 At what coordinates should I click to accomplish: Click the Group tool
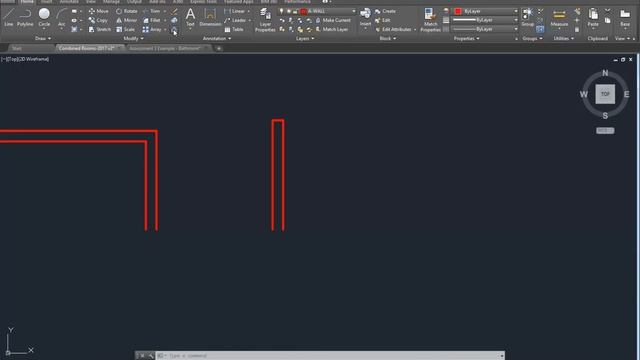pyautogui.click(x=527, y=17)
